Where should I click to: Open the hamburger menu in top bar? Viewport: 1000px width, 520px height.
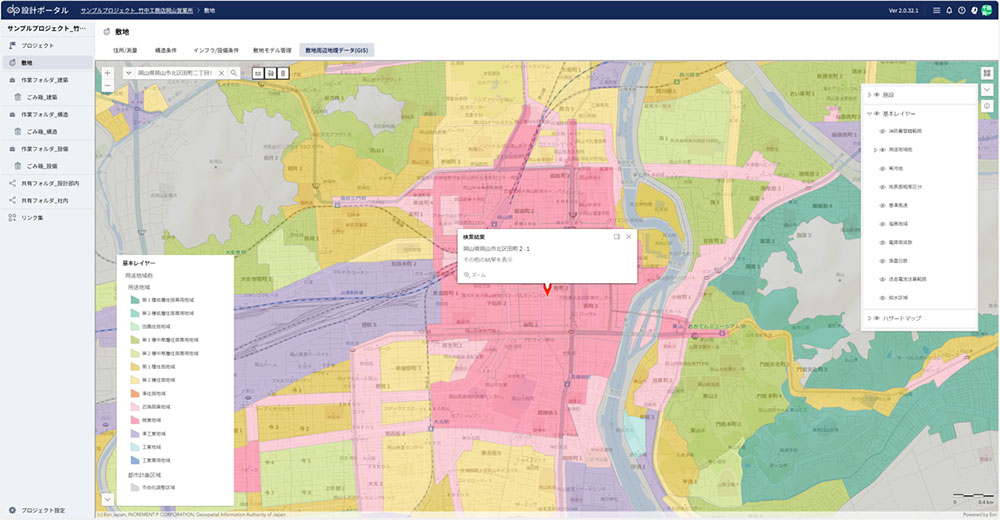pos(936,10)
